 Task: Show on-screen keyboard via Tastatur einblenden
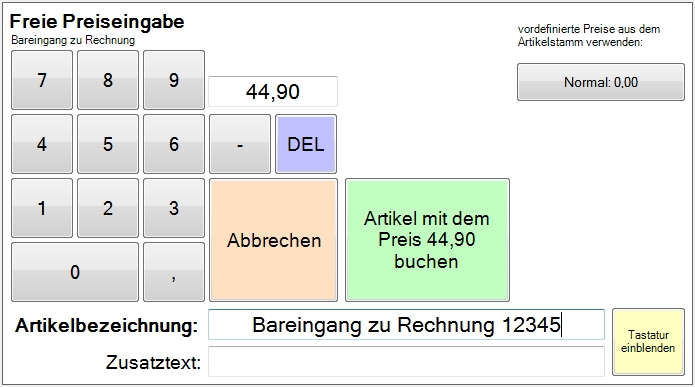coord(648,342)
